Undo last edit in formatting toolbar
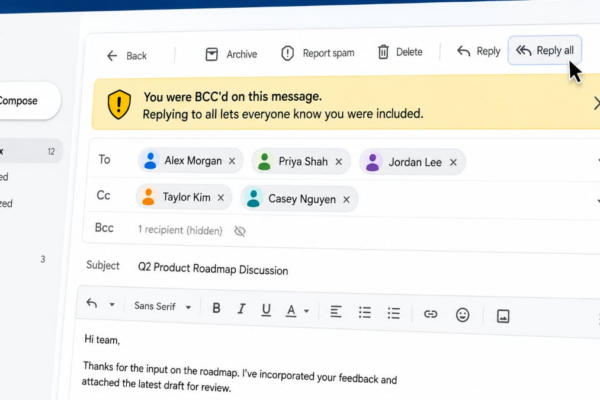 (92, 304)
